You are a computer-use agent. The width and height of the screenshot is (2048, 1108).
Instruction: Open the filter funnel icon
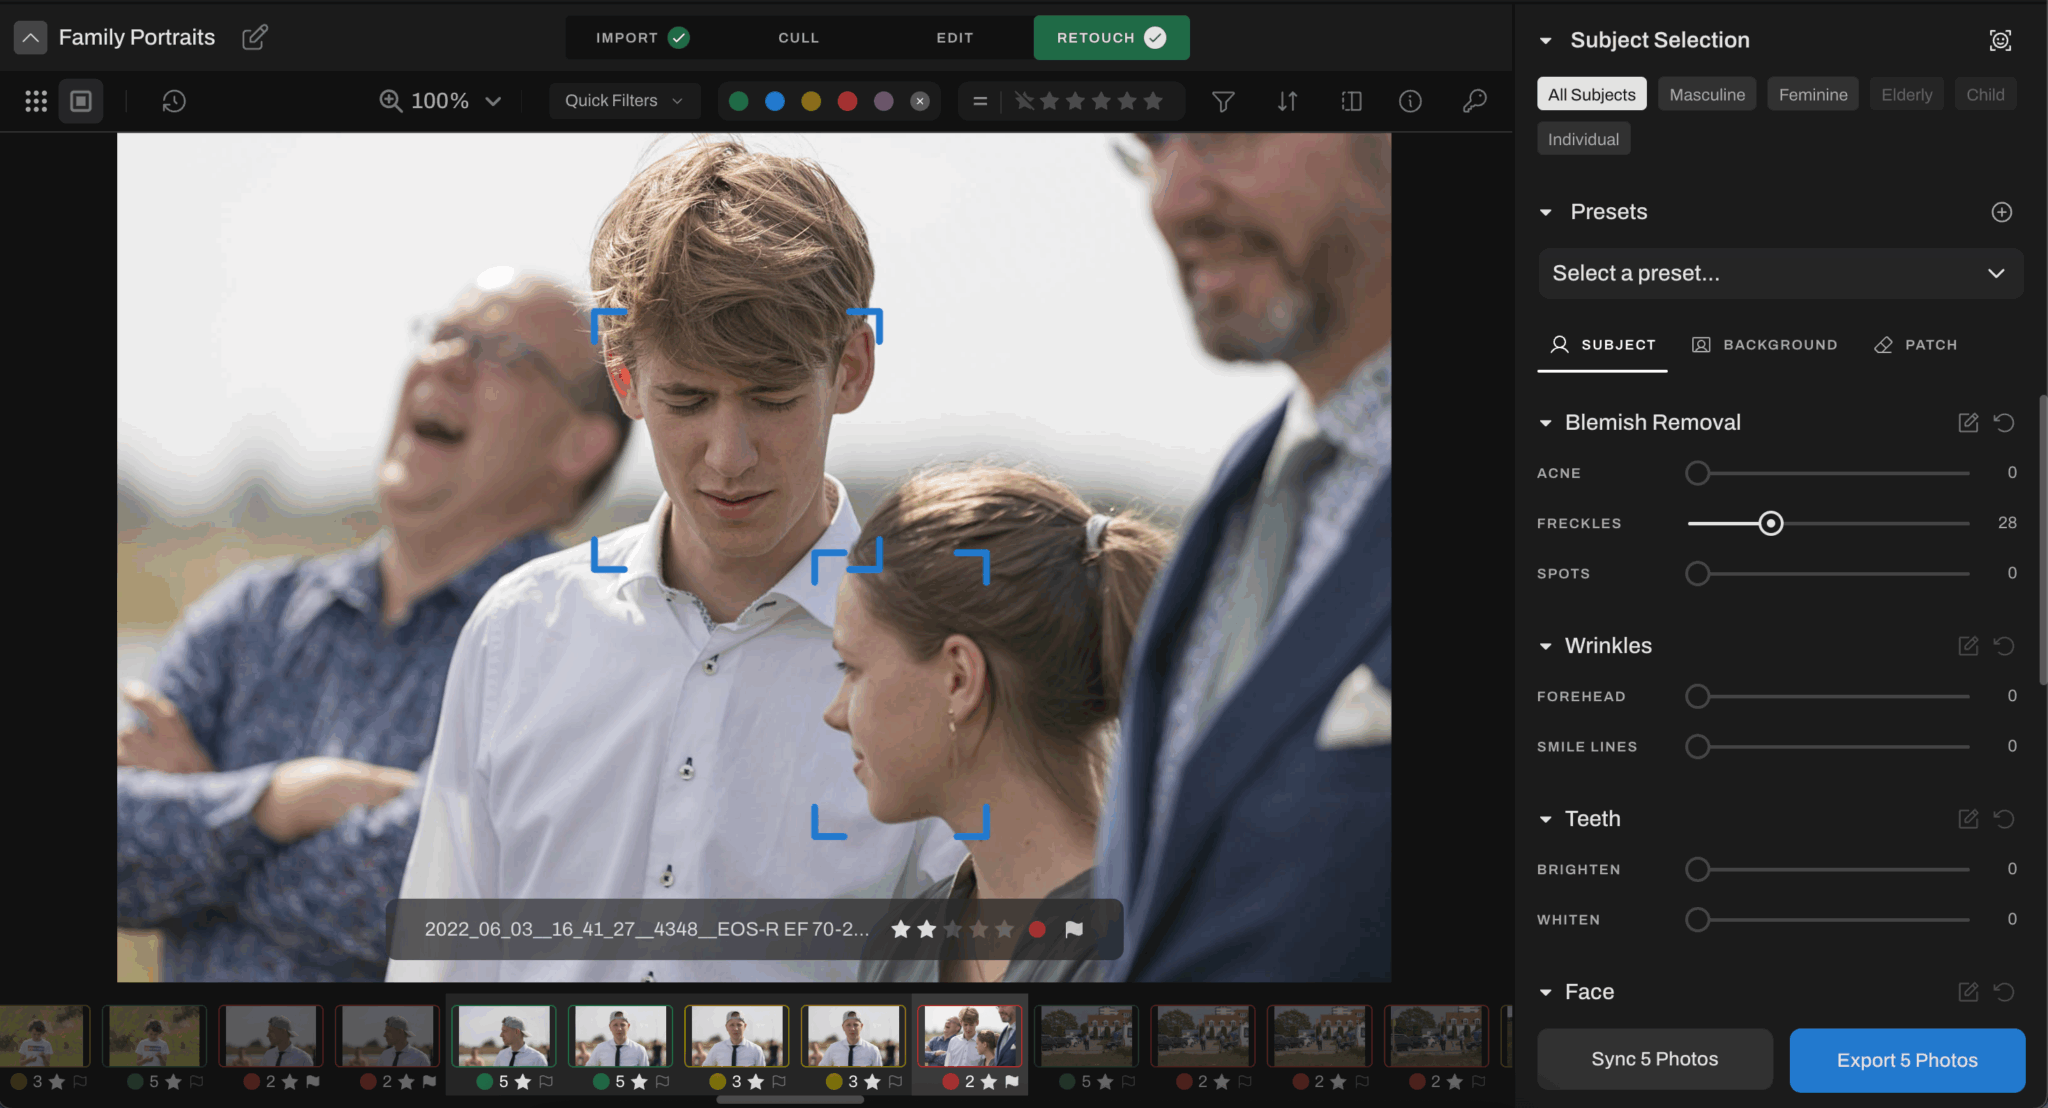coord(1223,100)
